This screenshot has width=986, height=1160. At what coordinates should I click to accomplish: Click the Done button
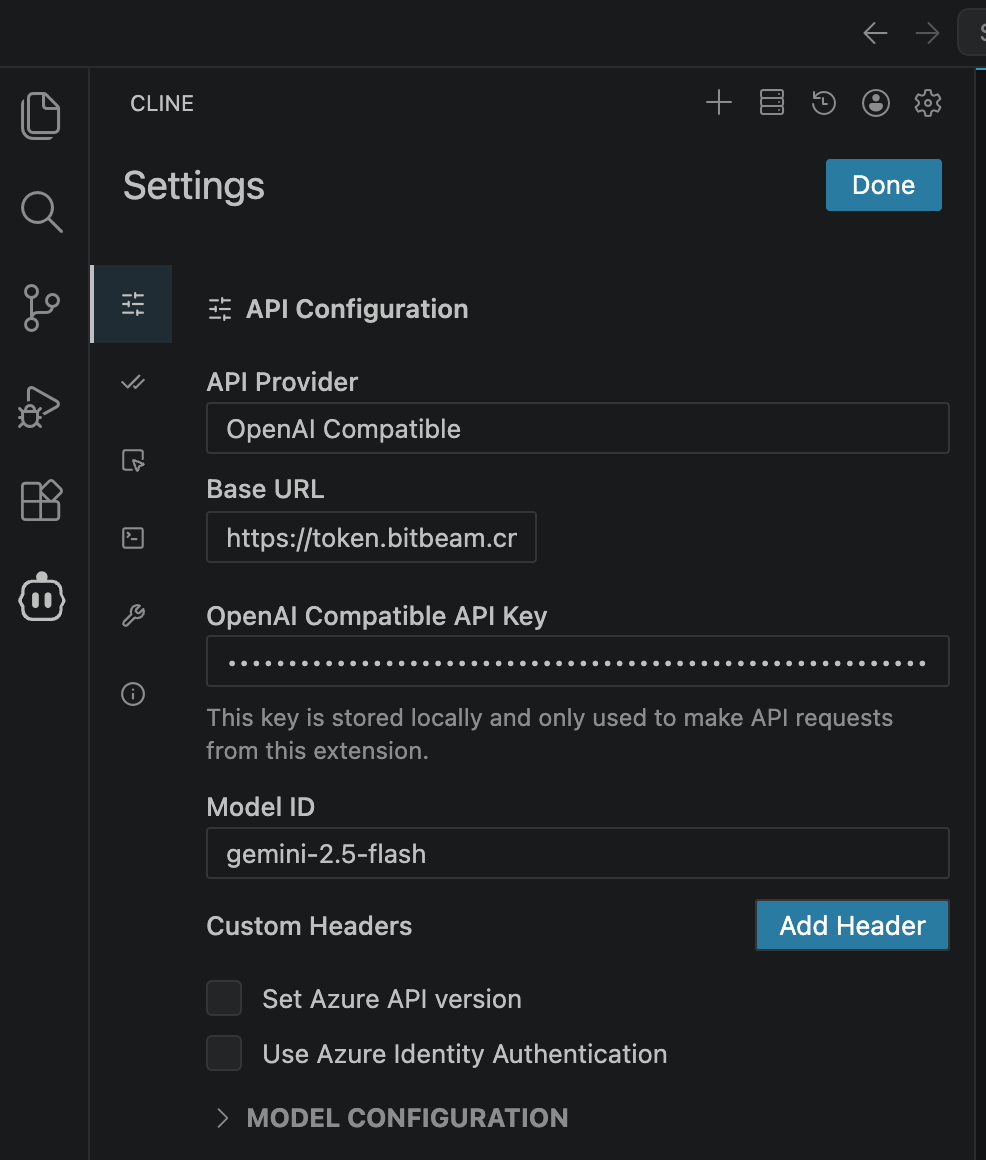(883, 185)
